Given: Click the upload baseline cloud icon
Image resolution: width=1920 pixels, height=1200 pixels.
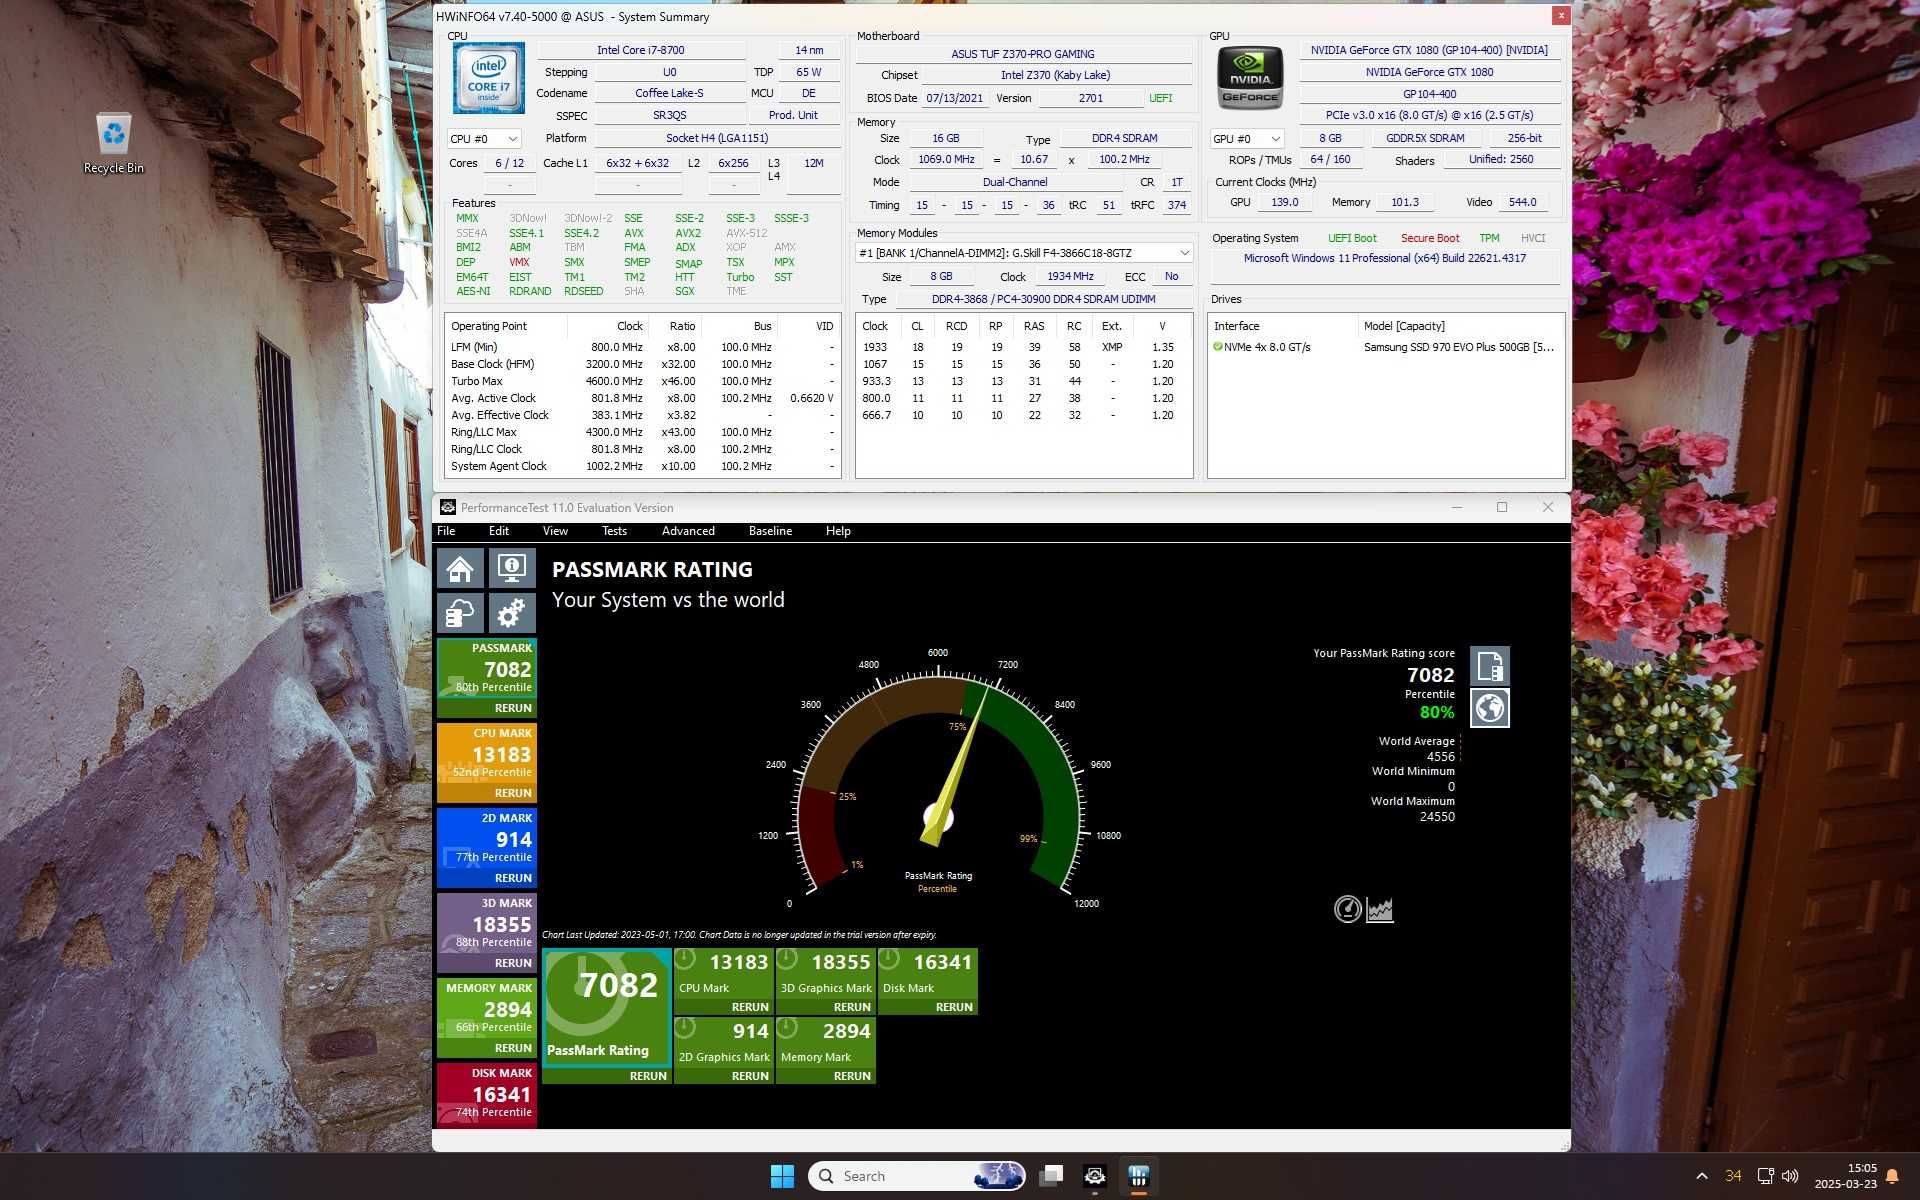Looking at the screenshot, I should click(x=460, y=613).
